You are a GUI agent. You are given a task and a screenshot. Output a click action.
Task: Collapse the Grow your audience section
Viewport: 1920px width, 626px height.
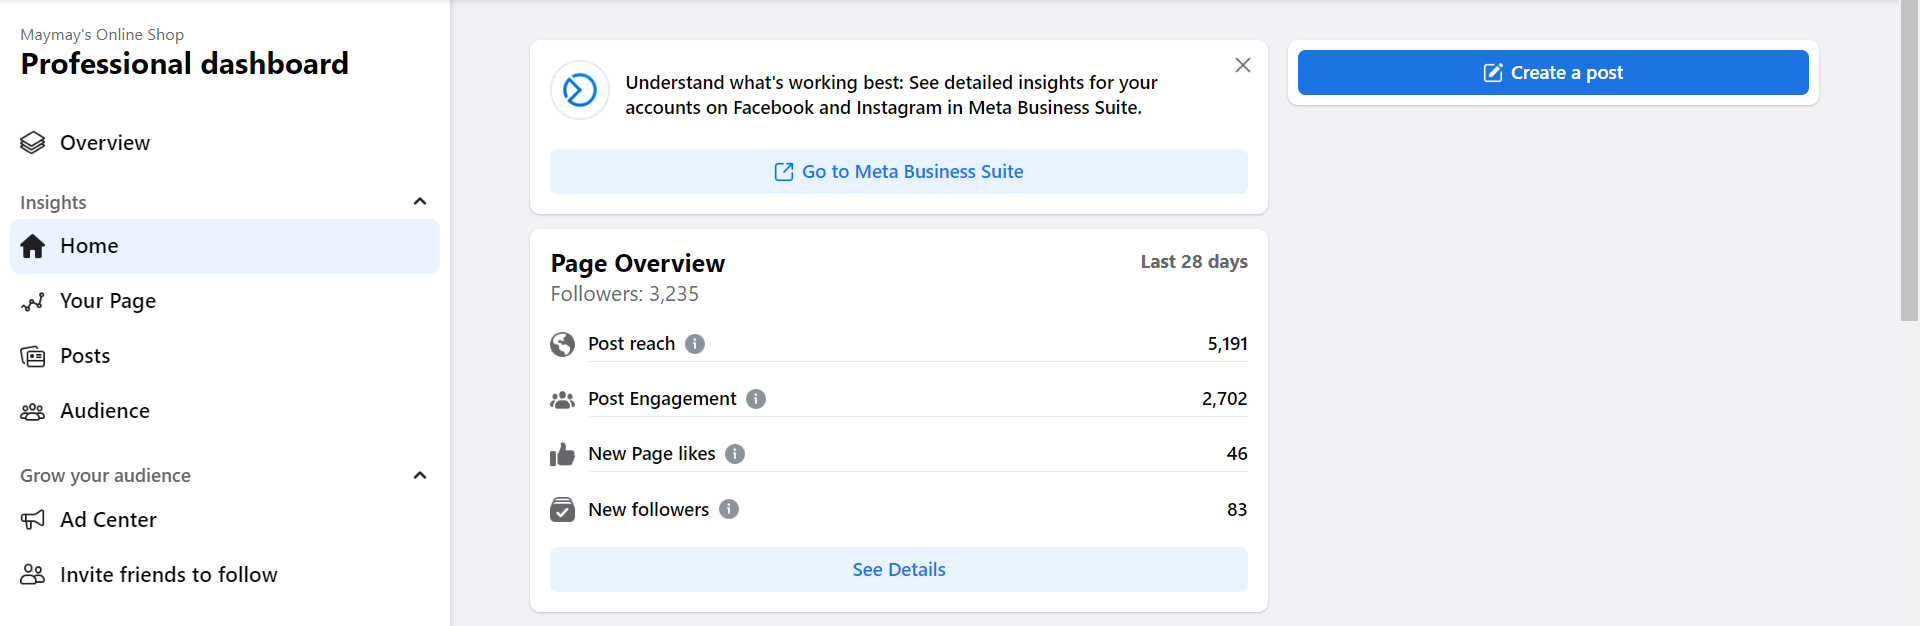coord(420,476)
